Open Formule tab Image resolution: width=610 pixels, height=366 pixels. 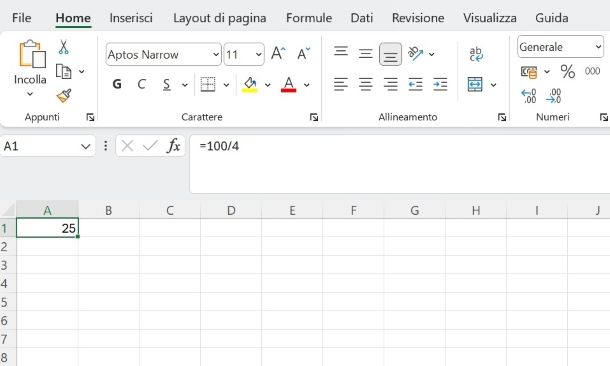(309, 18)
